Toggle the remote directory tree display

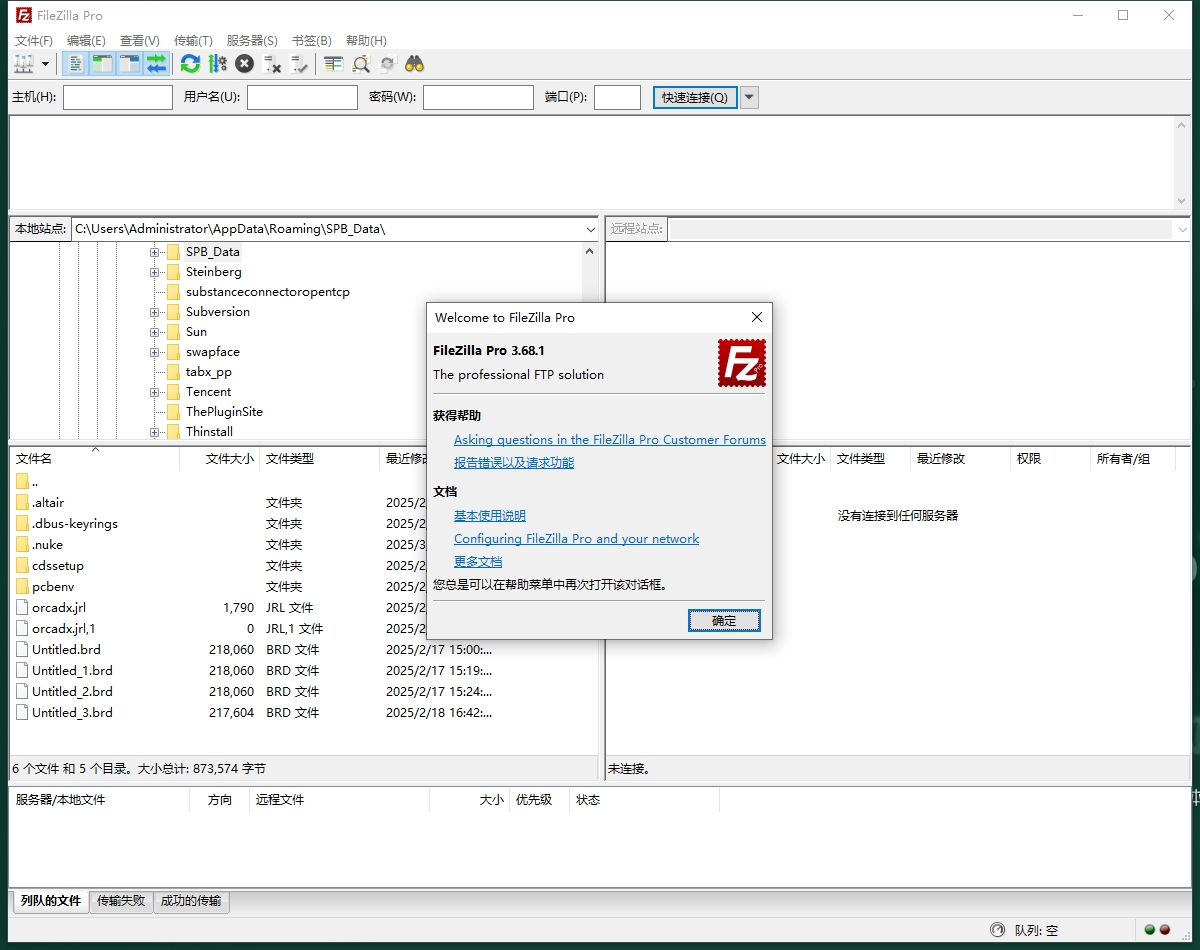129,64
